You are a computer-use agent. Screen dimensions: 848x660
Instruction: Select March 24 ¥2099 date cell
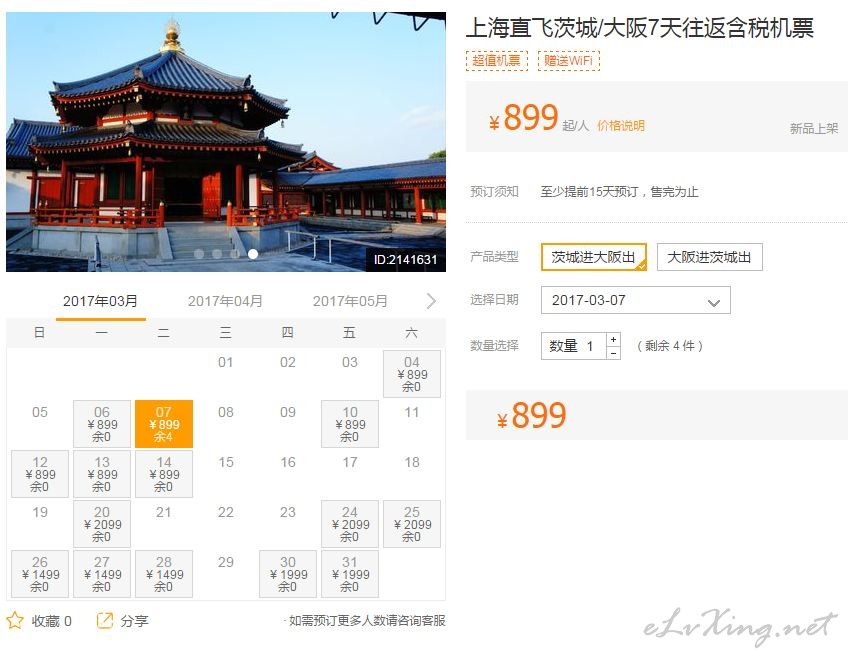350,524
